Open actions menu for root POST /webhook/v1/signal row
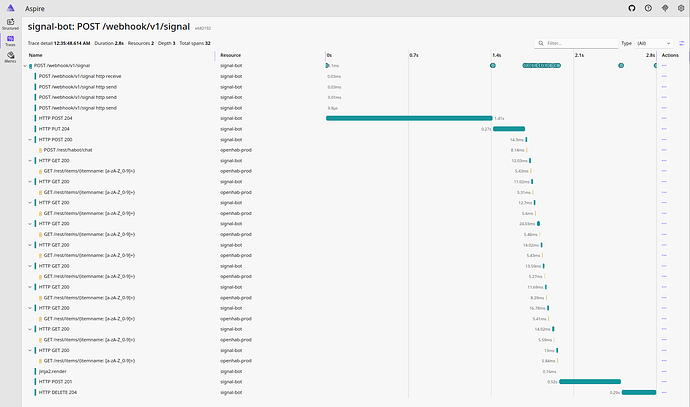690x407 pixels. coord(664,66)
